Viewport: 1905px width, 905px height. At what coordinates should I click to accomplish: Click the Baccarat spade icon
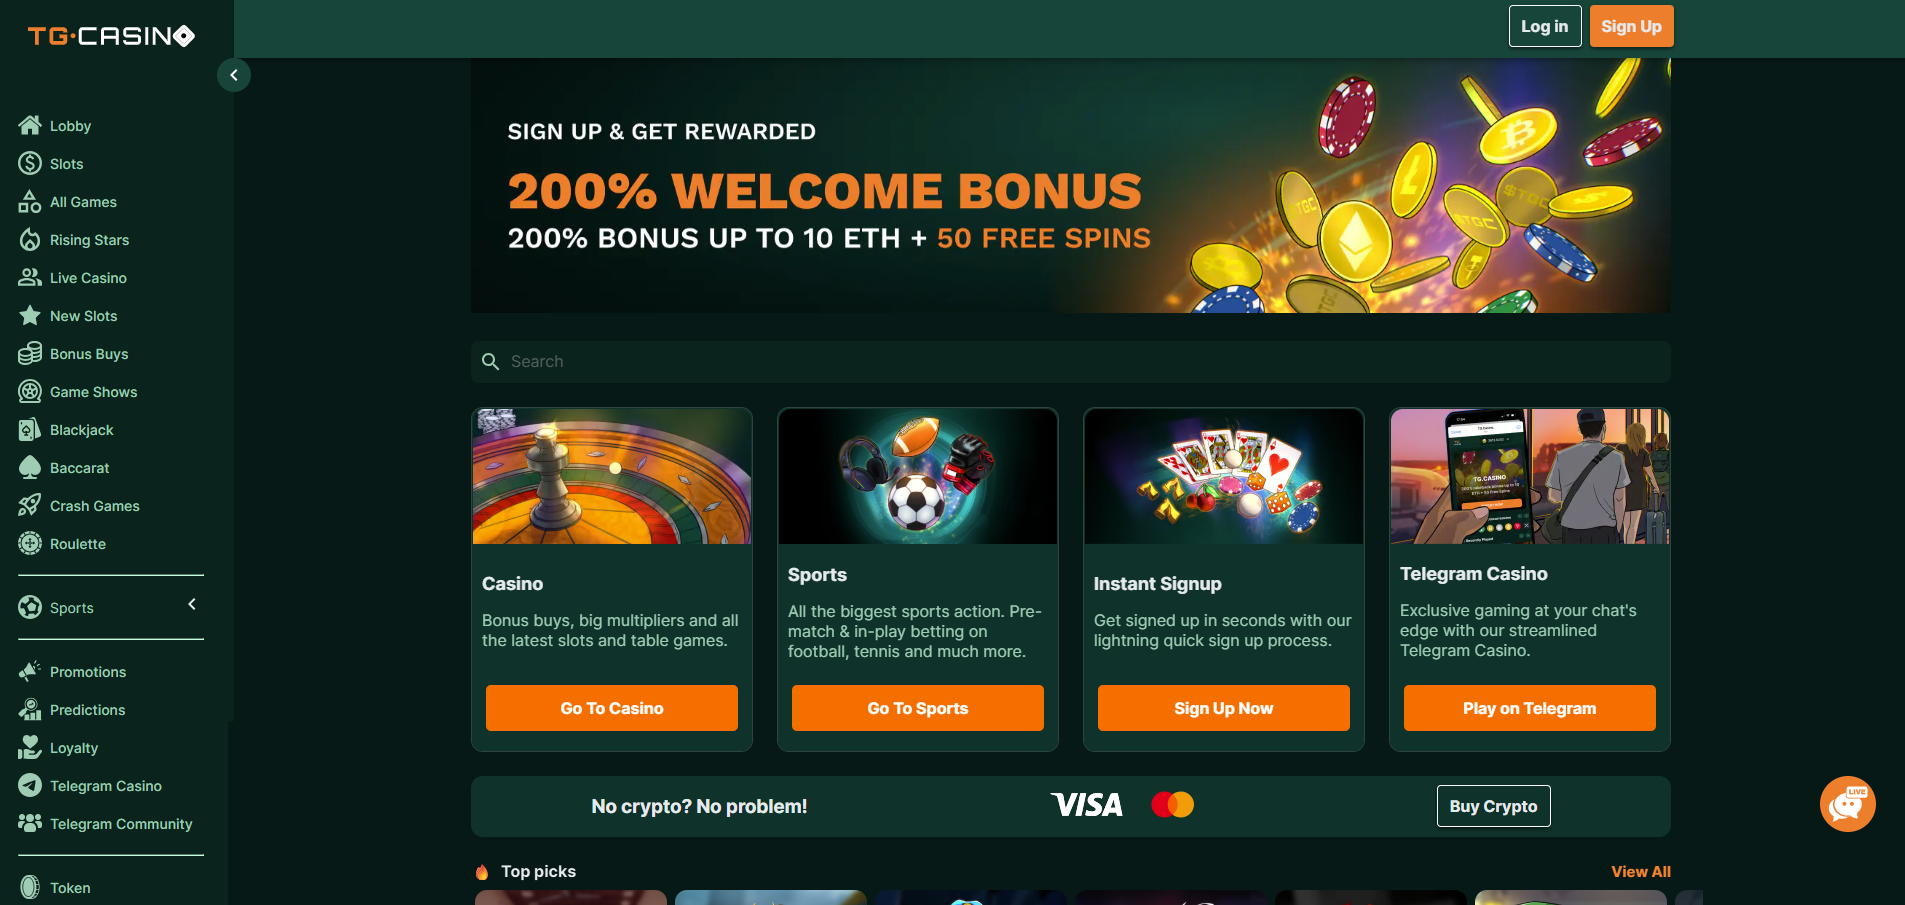[x=30, y=467]
